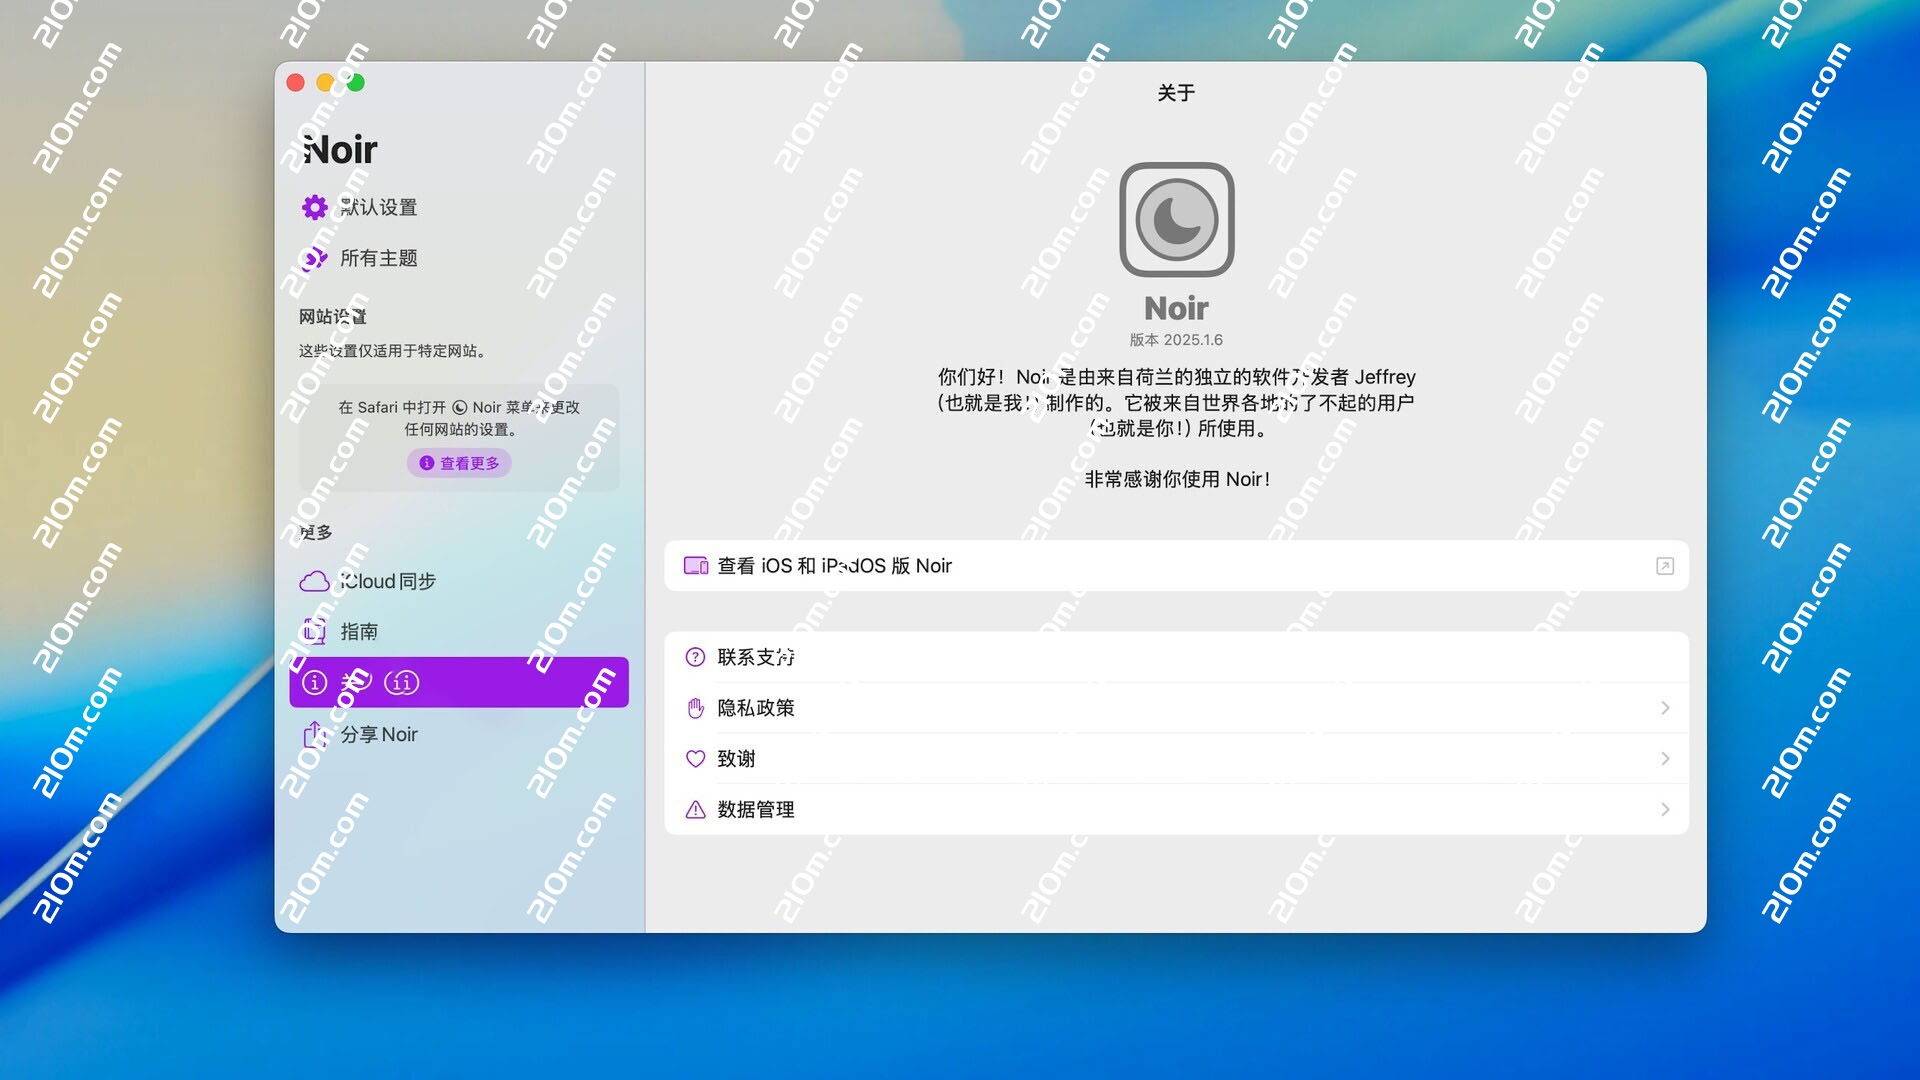The height and width of the screenshot is (1080, 1920).
Task: Minimize the Noir window
Action: click(x=325, y=83)
